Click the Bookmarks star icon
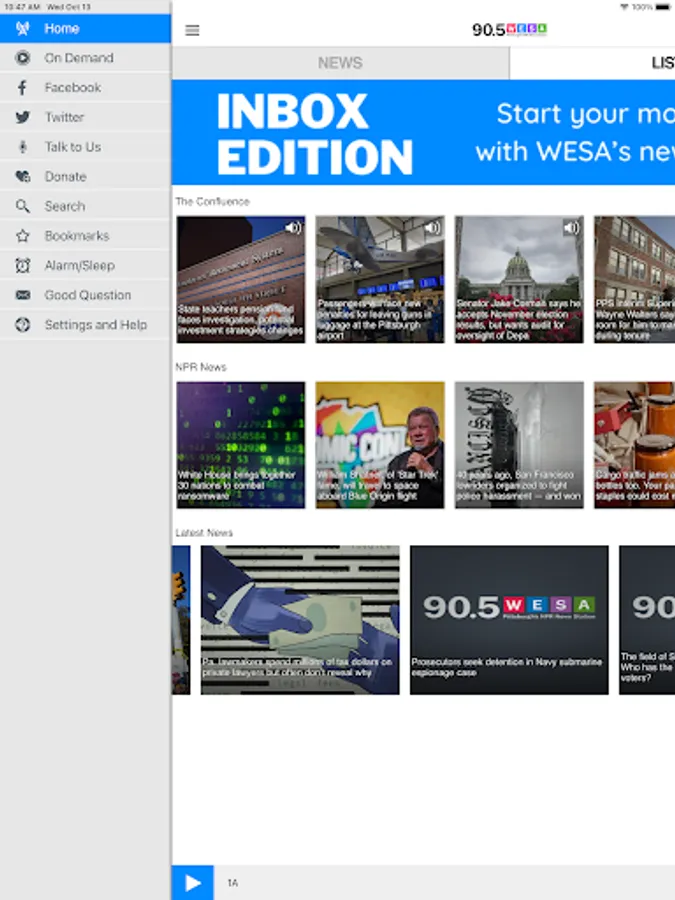Viewport: 675px width, 900px height. (22, 236)
